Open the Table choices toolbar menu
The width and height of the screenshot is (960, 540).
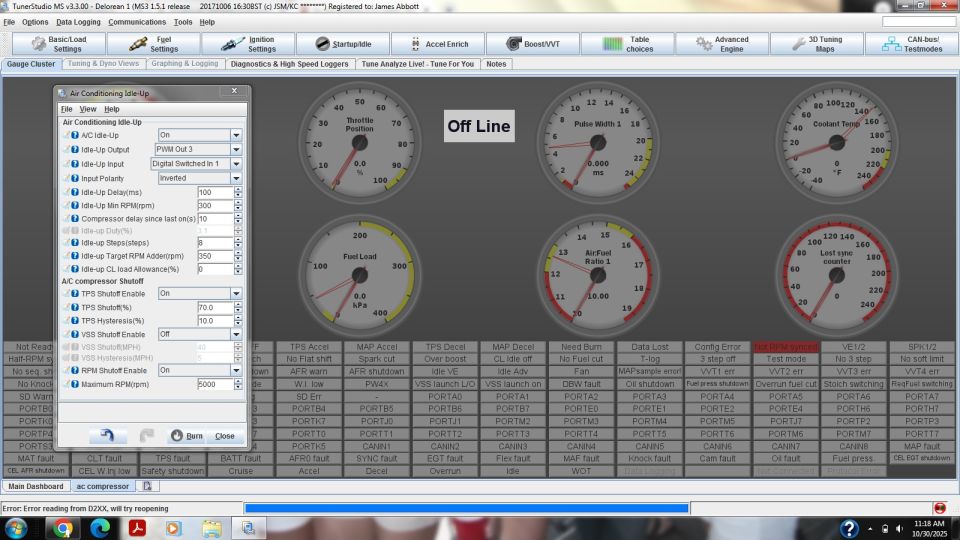[x=628, y=44]
